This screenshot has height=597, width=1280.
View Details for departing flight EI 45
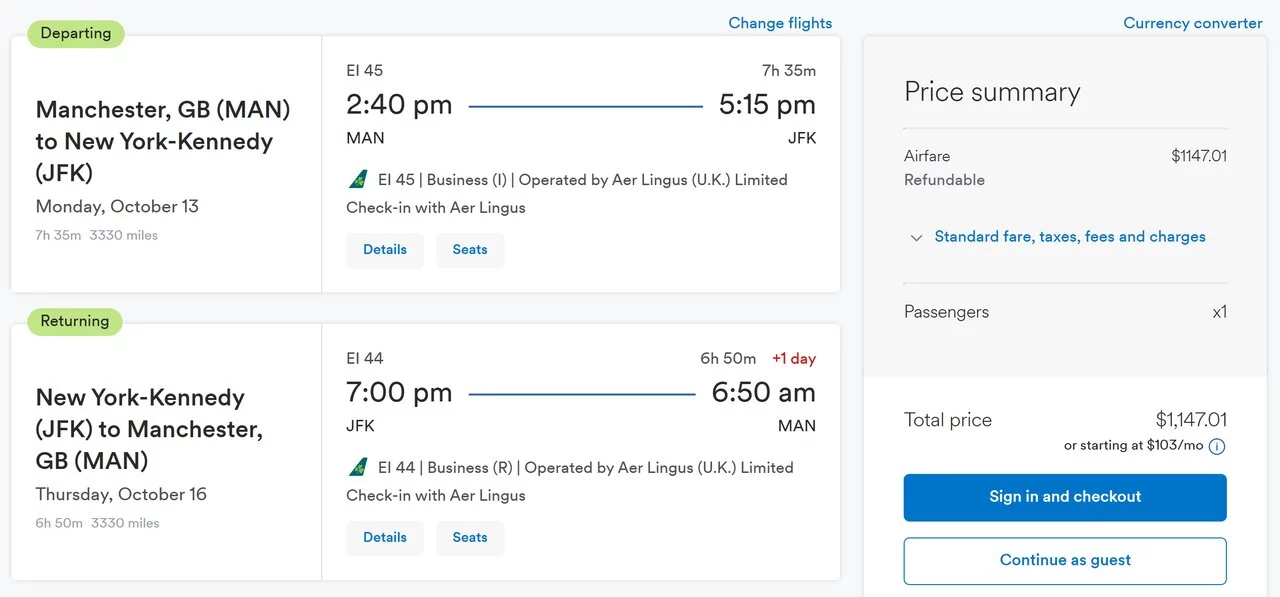pos(385,250)
